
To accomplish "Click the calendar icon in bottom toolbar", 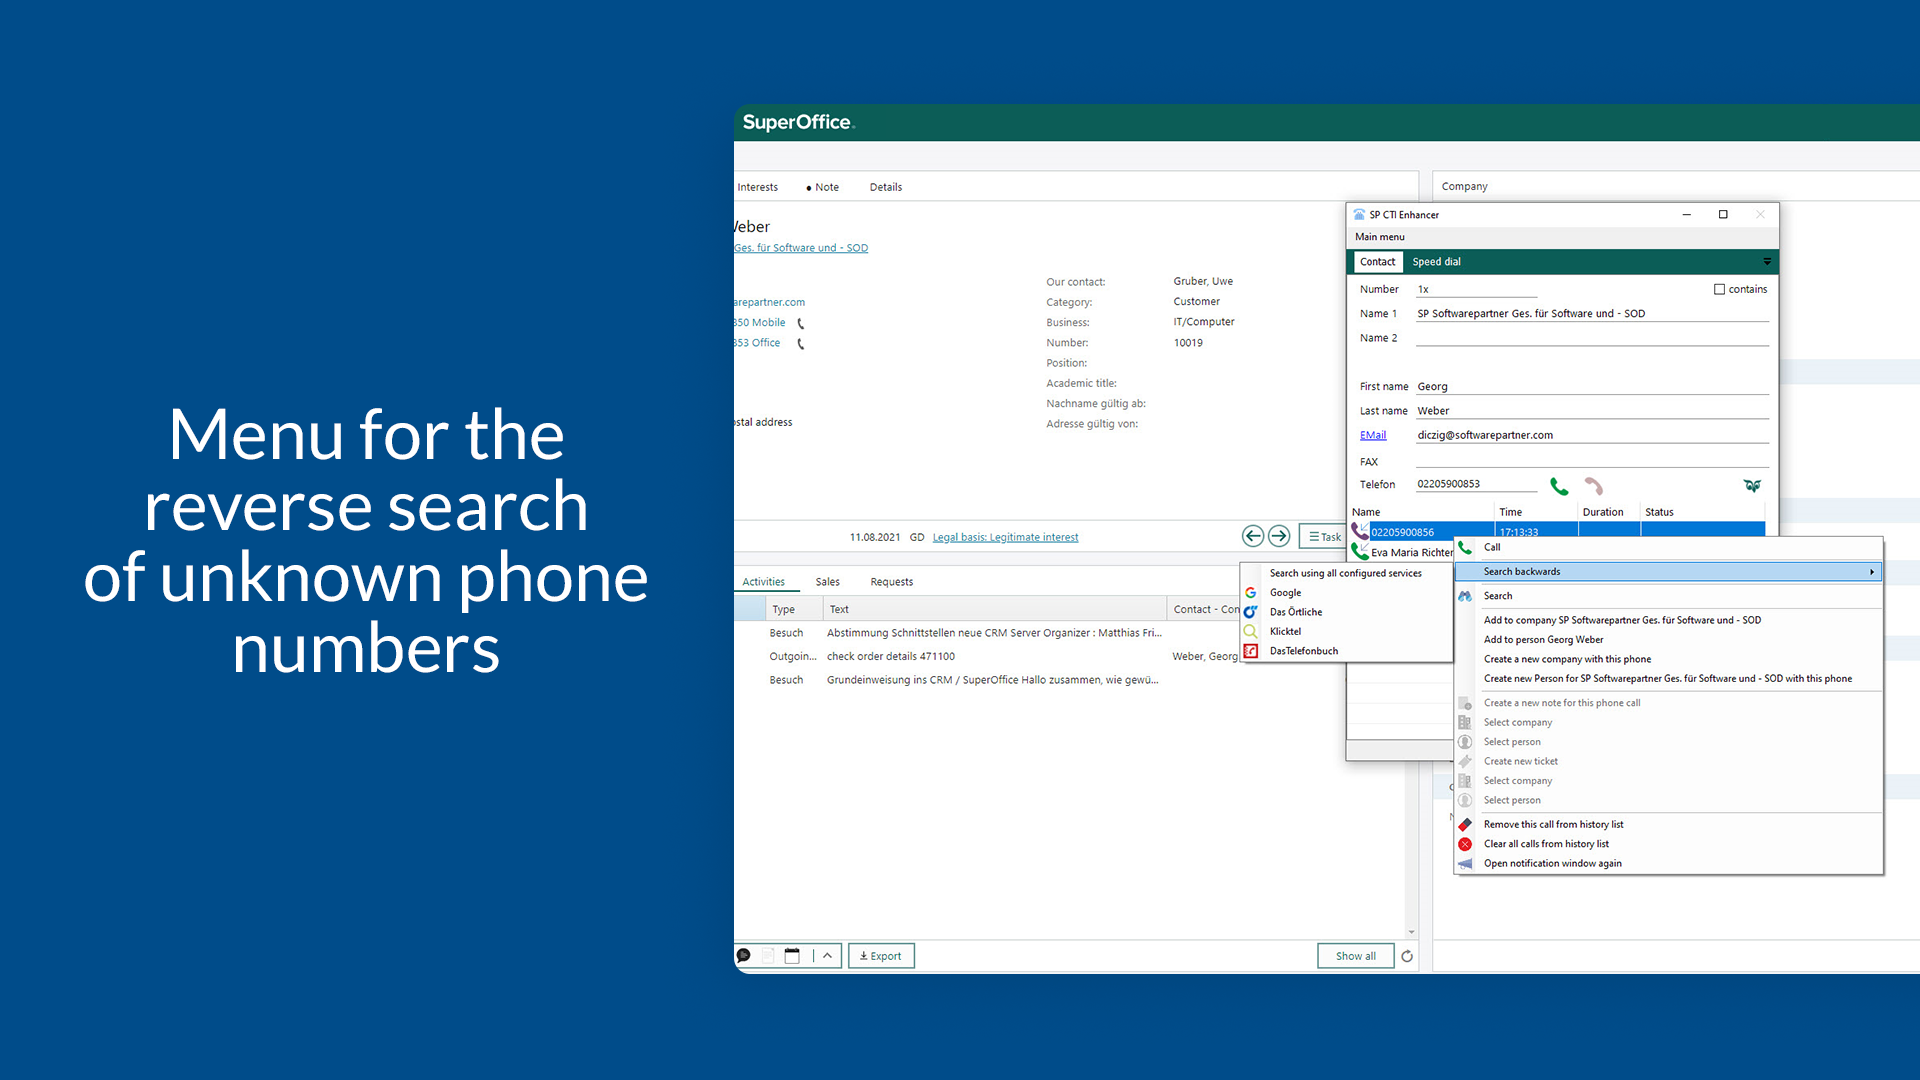I will (792, 956).
